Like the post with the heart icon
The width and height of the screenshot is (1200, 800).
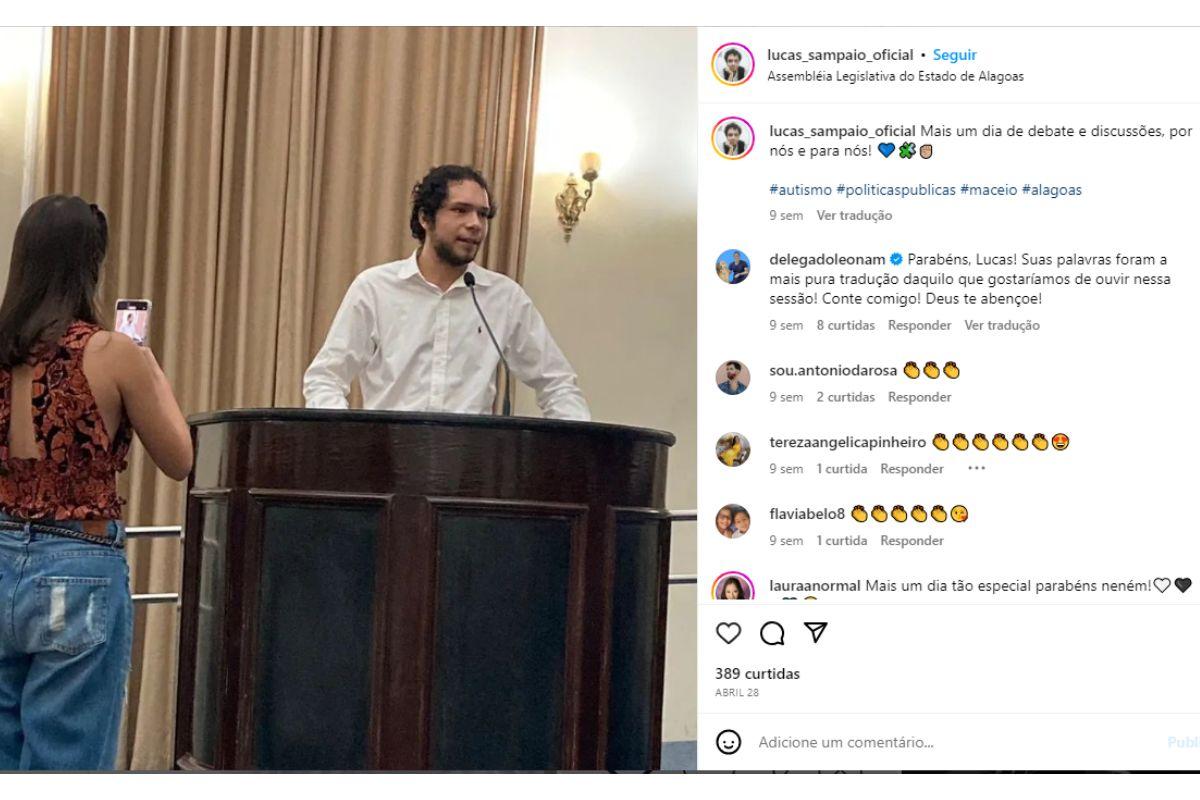729,633
